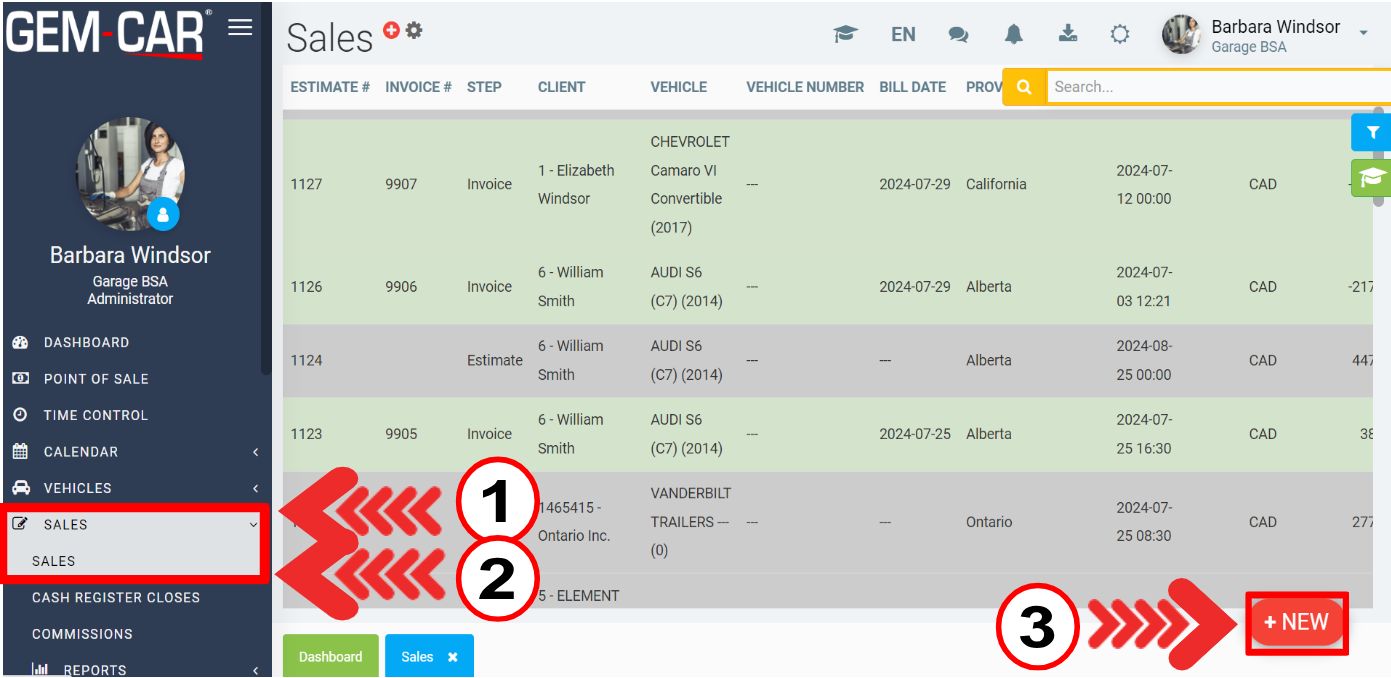Click the yellow search magnifier icon
The image size is (1391, 678).
tap(1024, 87)
